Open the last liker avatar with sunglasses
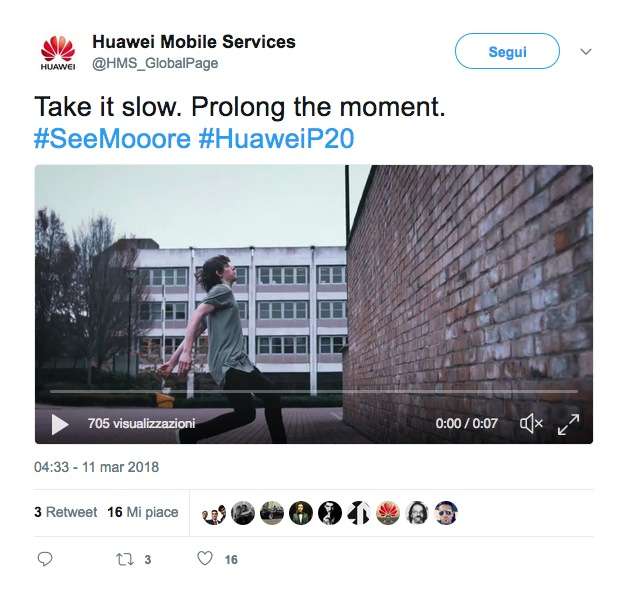This screenshot has height=591, width=630. [446, 513]
